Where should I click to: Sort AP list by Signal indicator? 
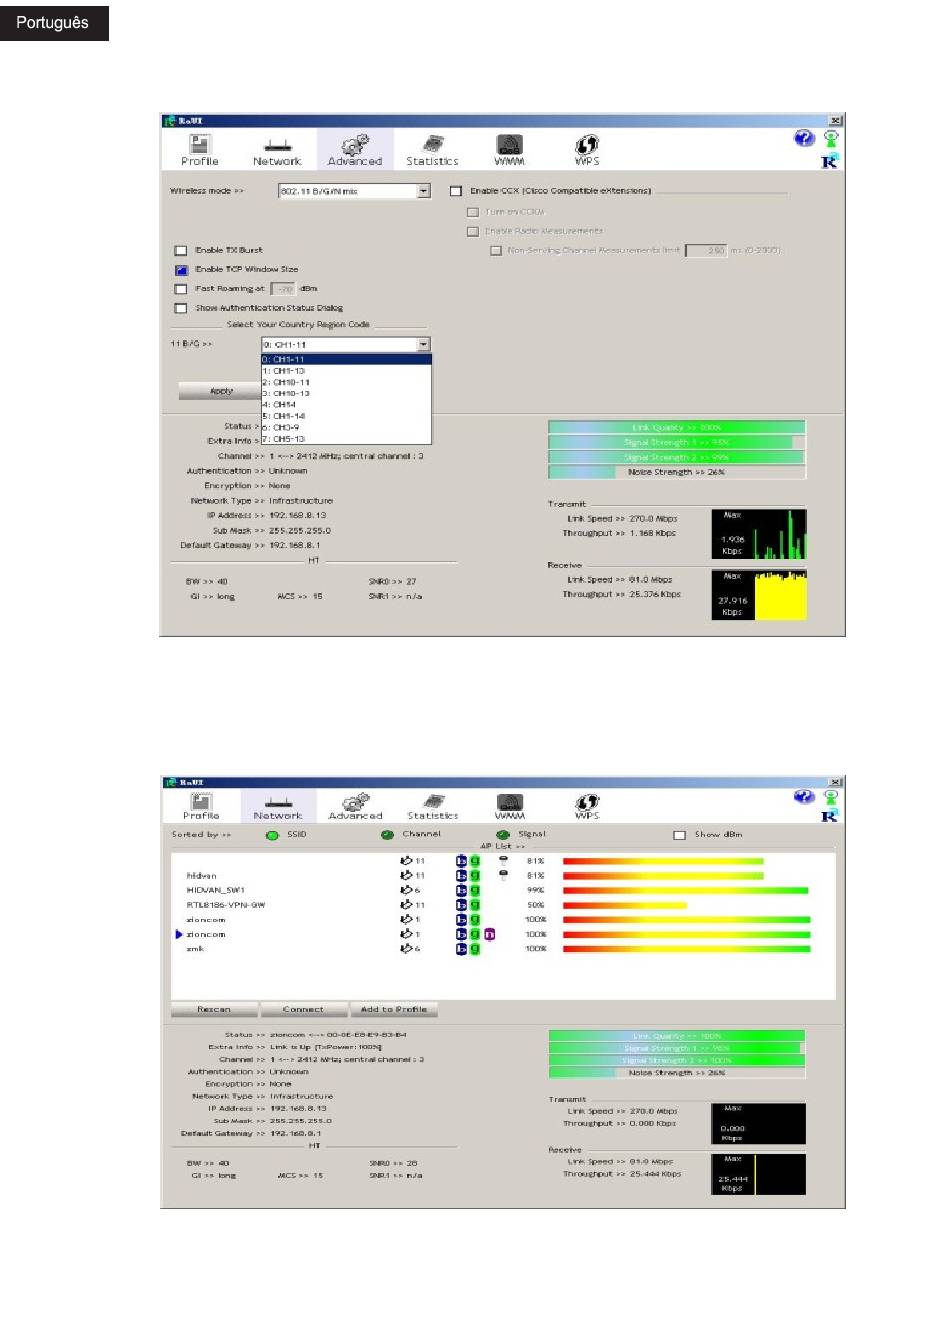[503, 835]
